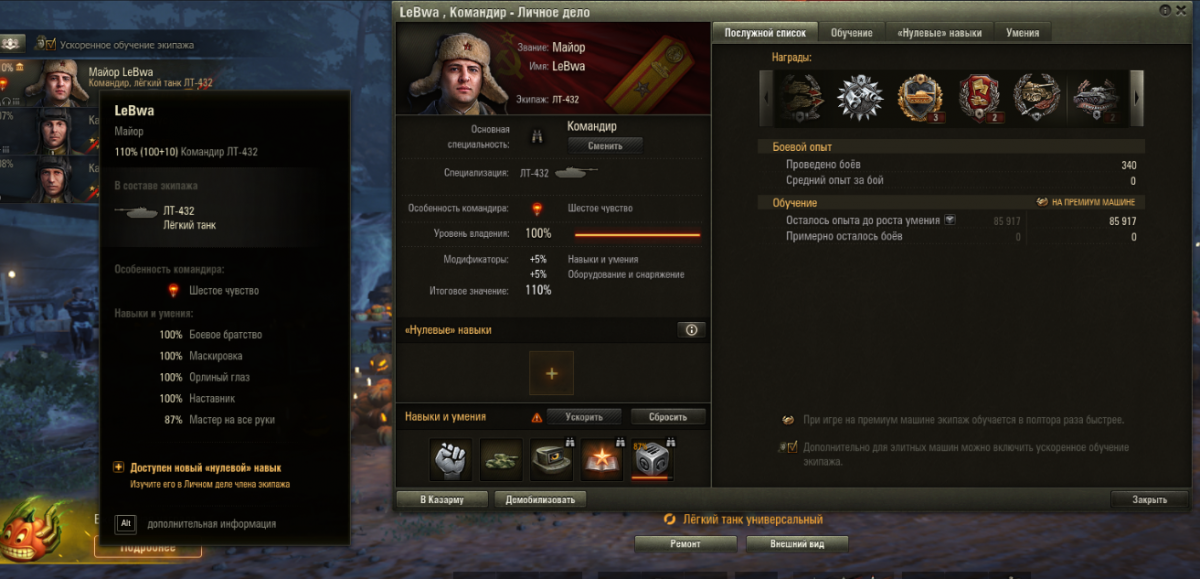Select the Jack of All Trades cube icon
Viewport: 1200px width, 579px height.
point(652,459)
